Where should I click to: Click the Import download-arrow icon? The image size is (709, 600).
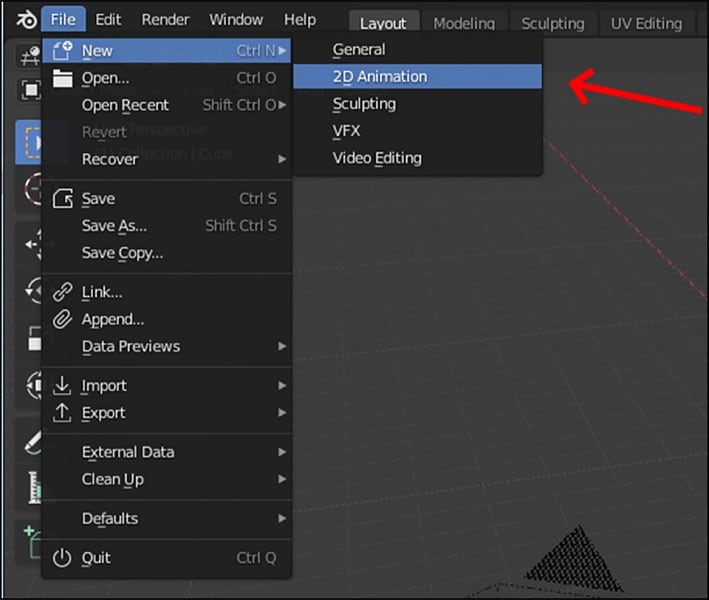point(62,386)
